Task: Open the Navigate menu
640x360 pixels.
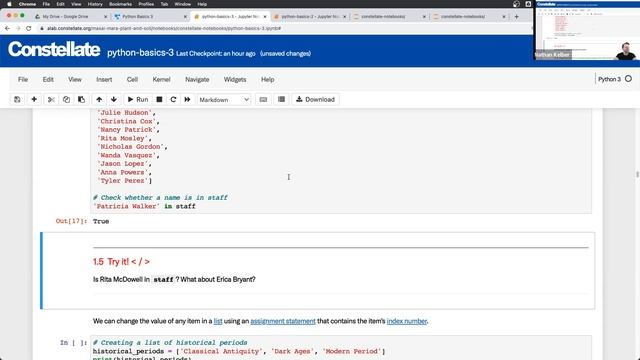Action: click(197, 80)
